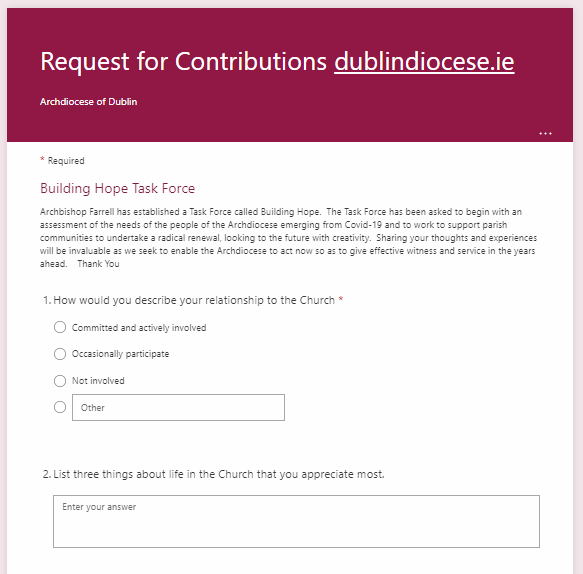
Task: Open the more options ellipsis in header
Action: click(545, 133)
